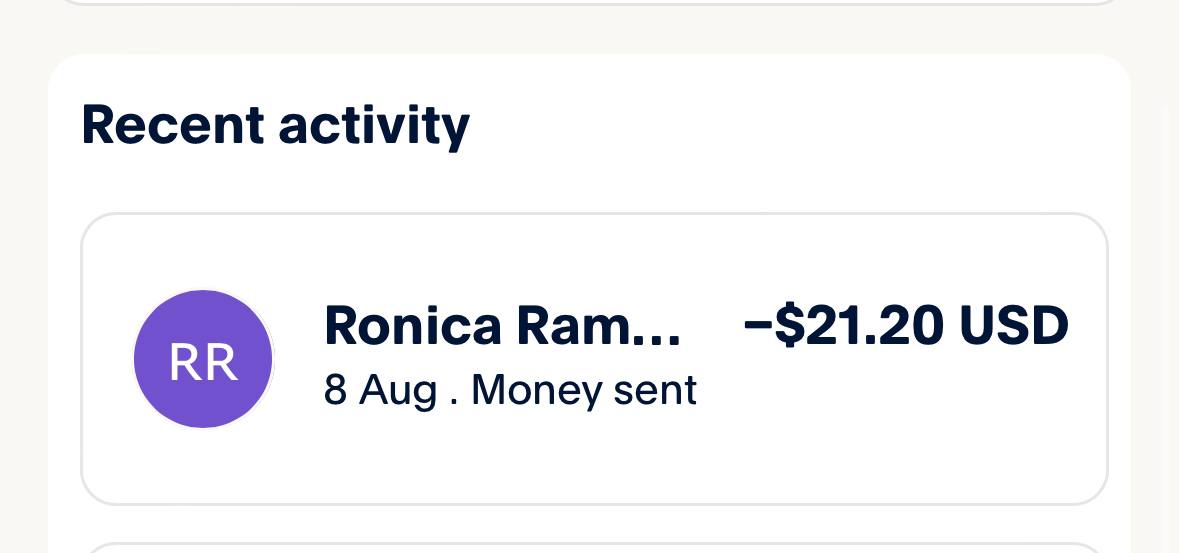Click the Money sent status label
The width and height of the screenshot is (1179, 553).
coord(583,390)
